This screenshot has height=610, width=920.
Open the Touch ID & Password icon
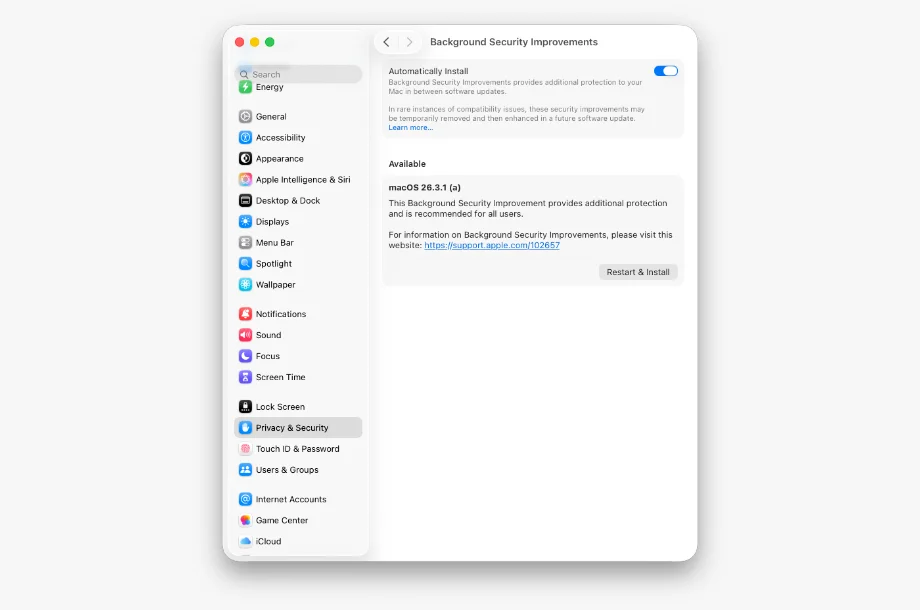(x=245, y=449)
